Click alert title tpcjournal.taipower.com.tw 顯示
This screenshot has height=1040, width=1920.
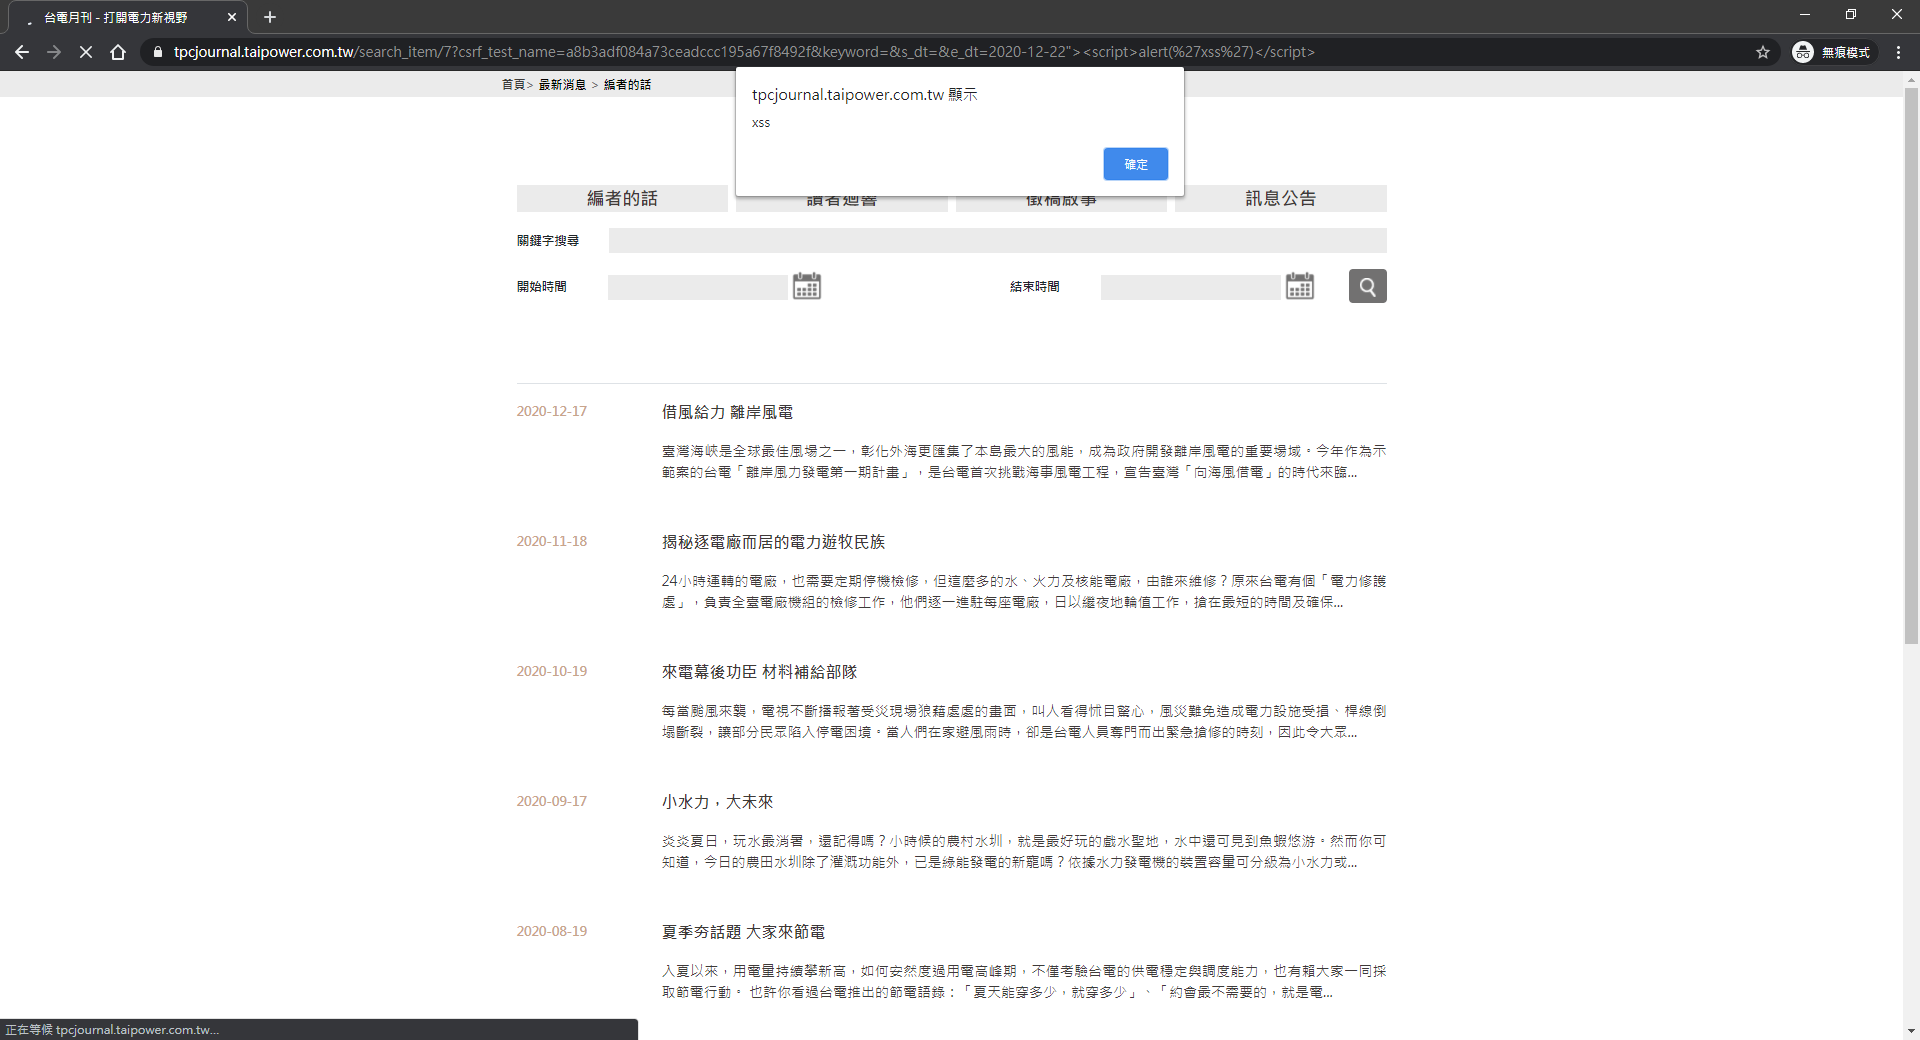pos(865,95)
